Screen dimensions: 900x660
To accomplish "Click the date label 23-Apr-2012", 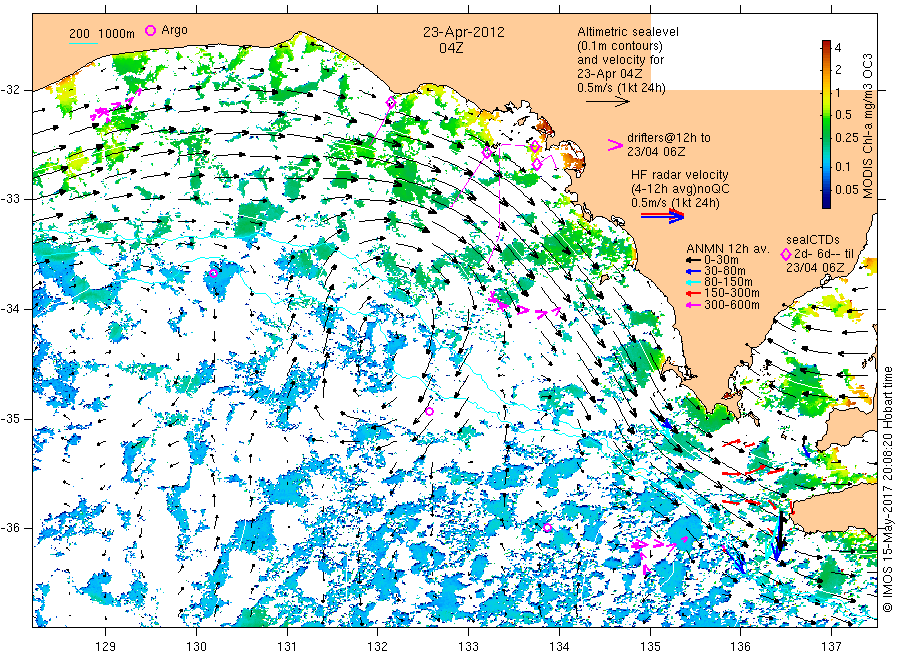I will pos(464,32).
